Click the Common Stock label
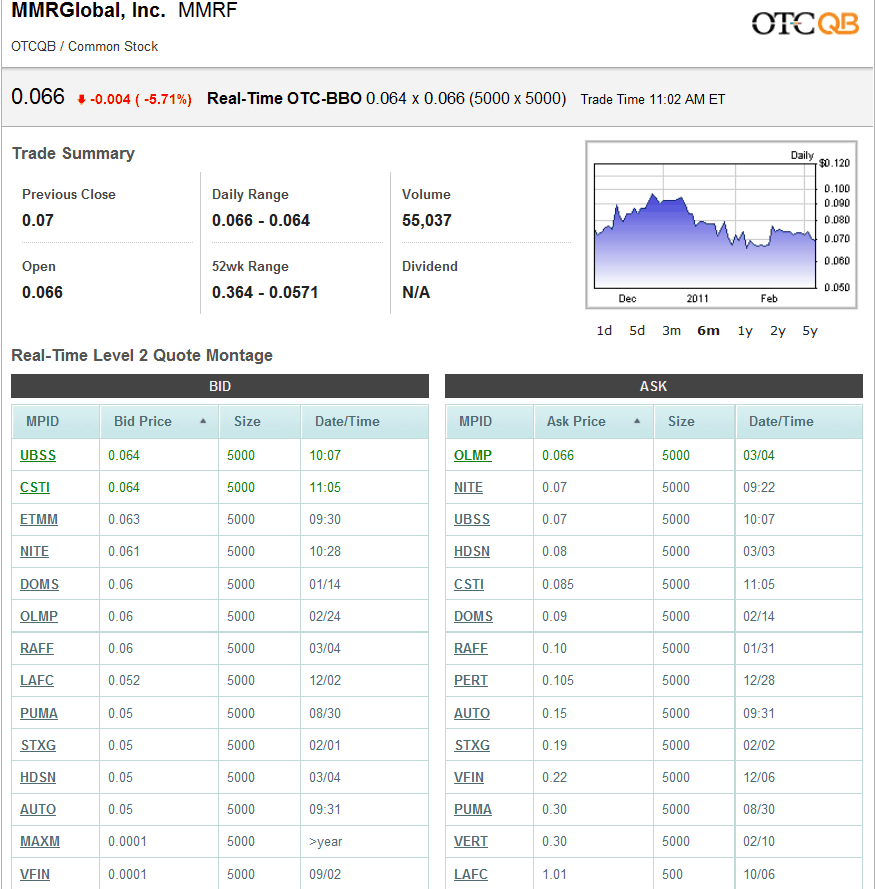 pos(119,46)
